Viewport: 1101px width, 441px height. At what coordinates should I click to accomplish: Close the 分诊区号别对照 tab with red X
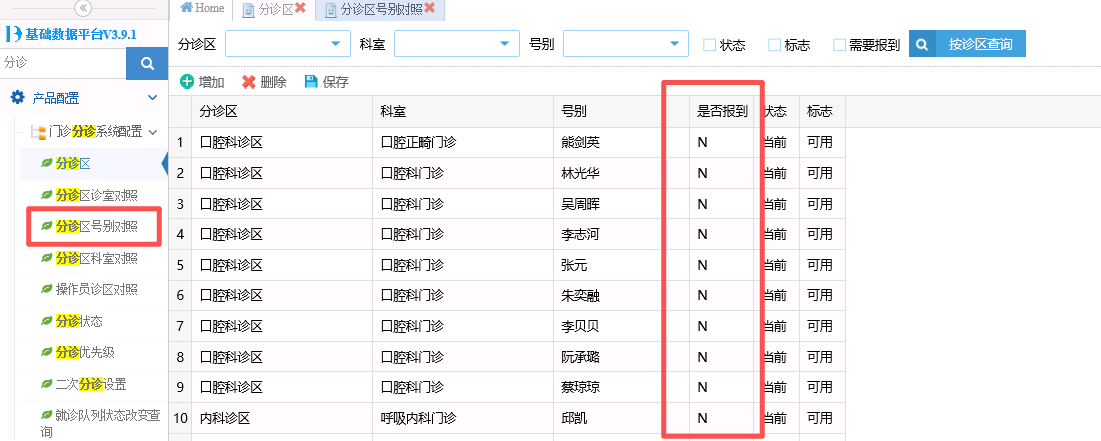pyautogui.click(x=430, y=8)
